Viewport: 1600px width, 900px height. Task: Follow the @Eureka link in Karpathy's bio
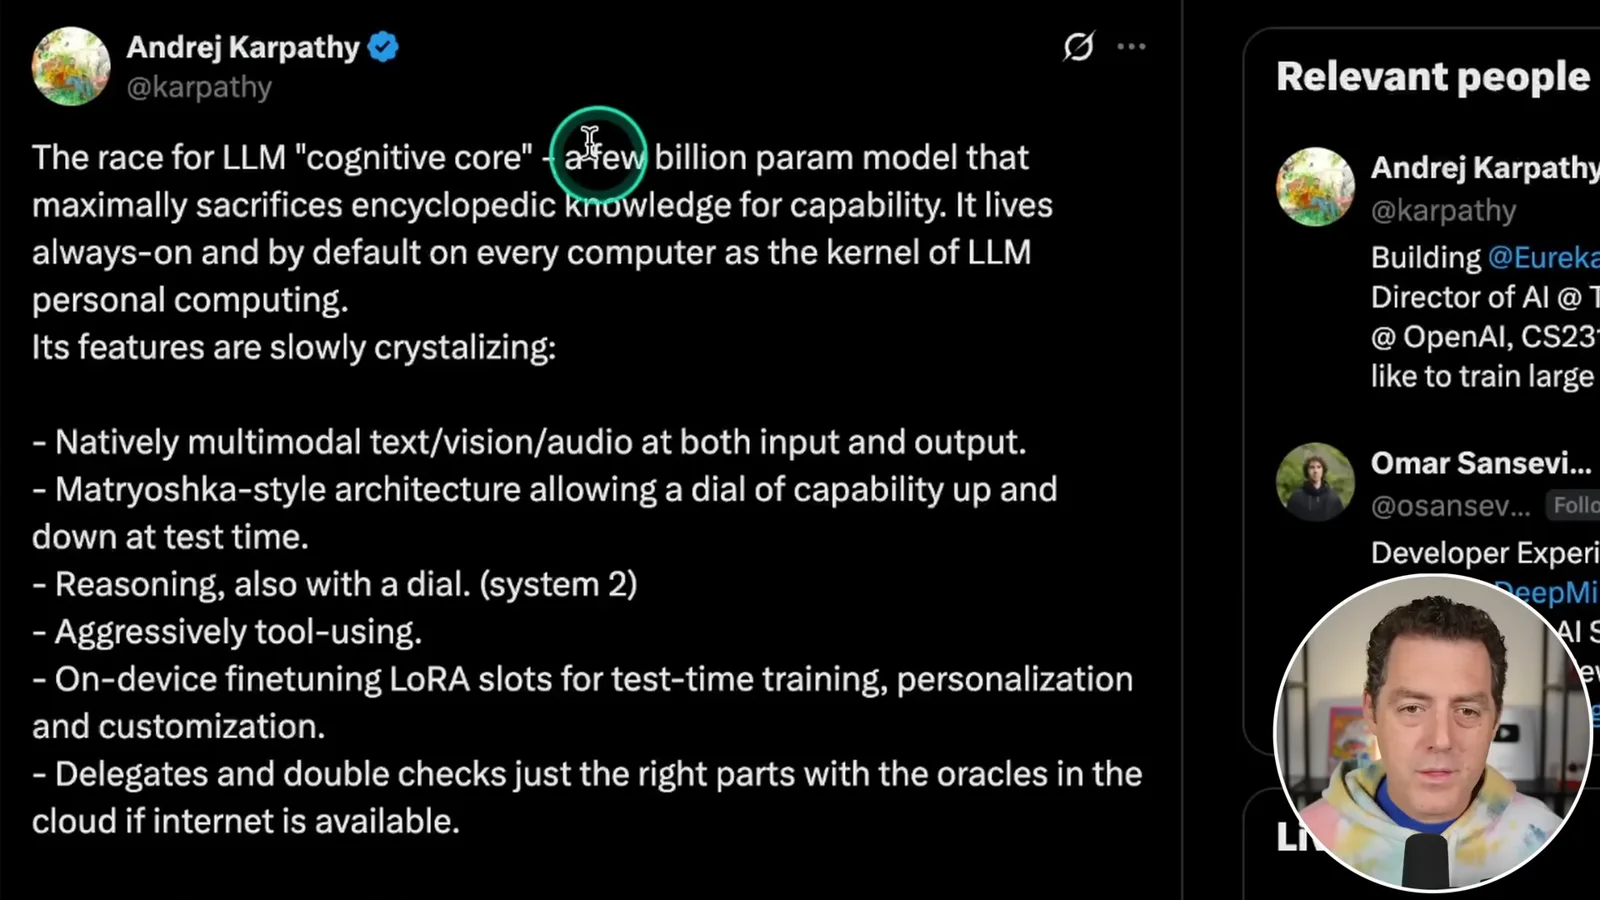[1543, 257]
